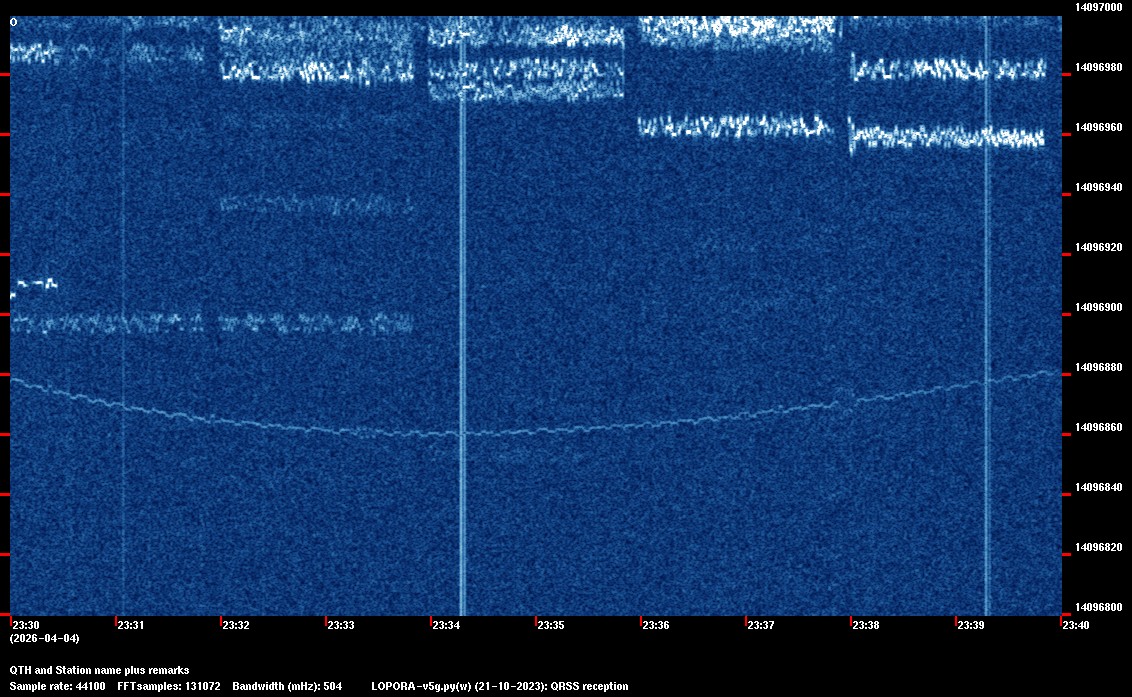Click the FFTsamples: 131072 text
Screen dimensions: 1132x697
169,686
